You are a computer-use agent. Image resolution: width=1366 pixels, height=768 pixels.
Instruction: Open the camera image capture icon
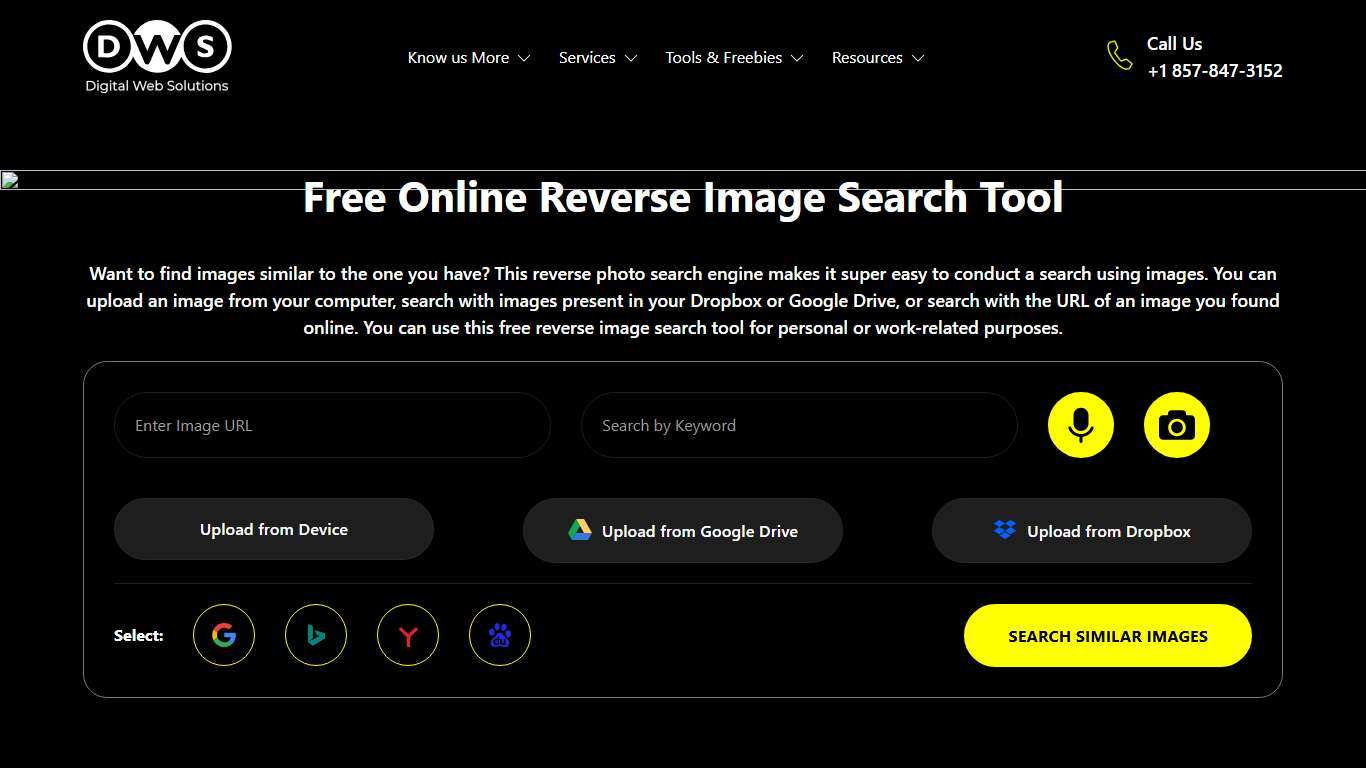point(1176,425)
